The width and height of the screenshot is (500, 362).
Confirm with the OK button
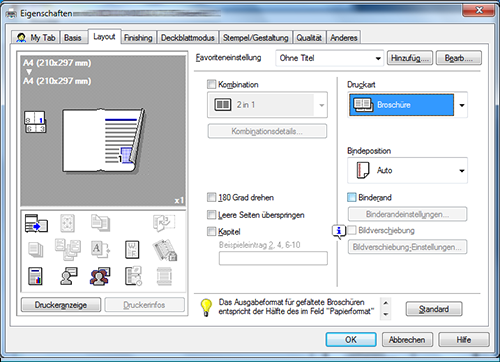351,340
